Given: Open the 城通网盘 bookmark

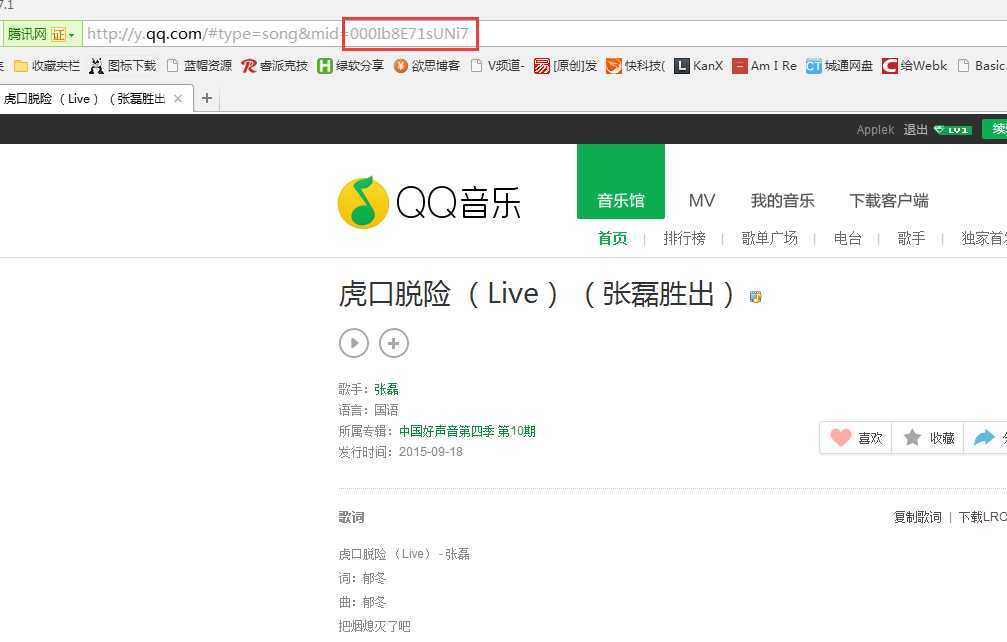Looking at the screenshot, I should [840, 65].
